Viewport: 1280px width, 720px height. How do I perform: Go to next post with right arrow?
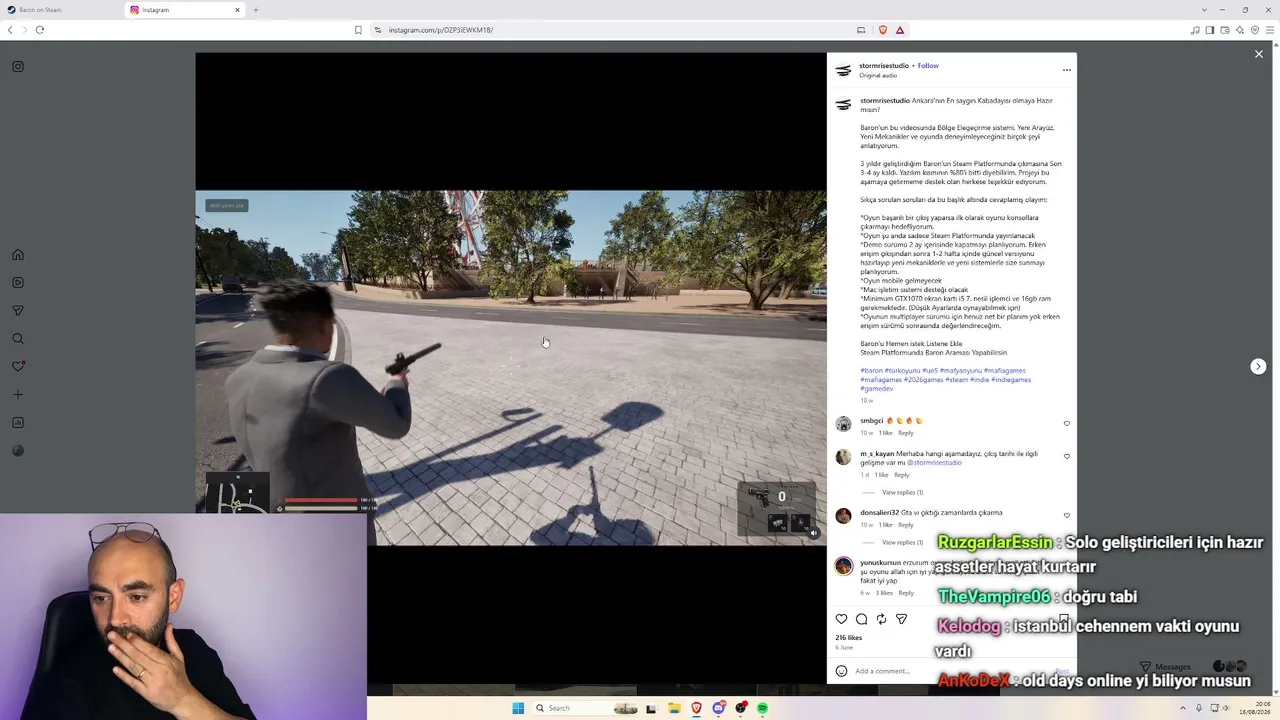[1258, 367]
